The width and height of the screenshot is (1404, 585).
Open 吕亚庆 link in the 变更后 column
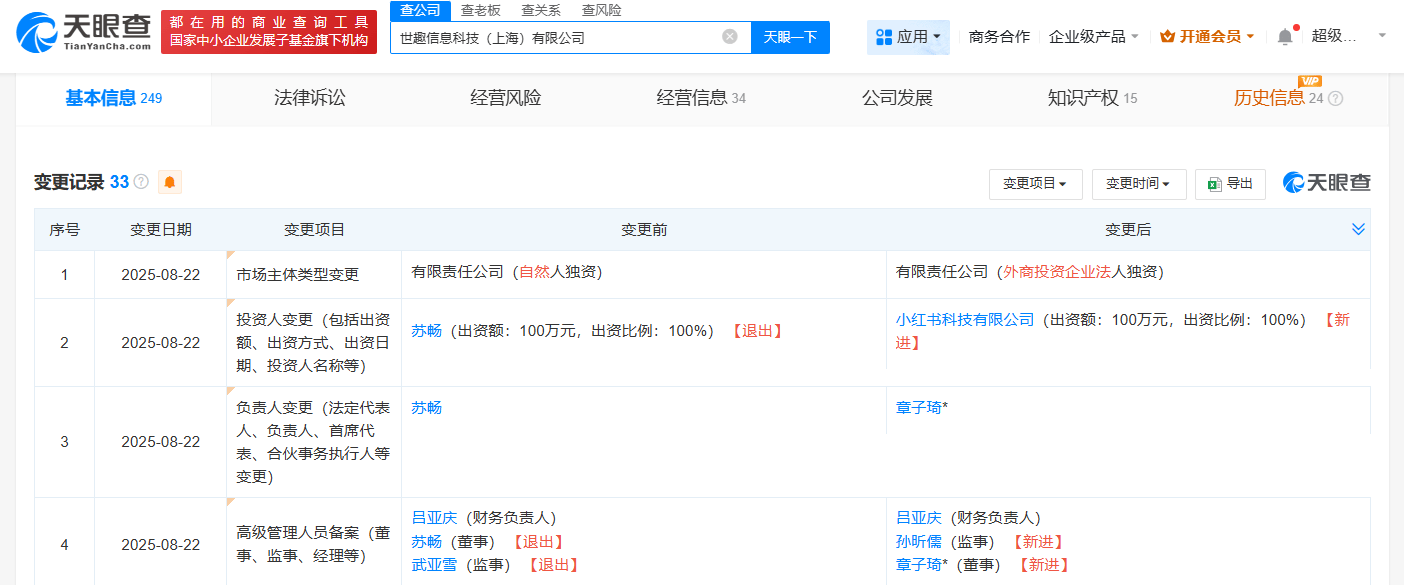(919, 518)
